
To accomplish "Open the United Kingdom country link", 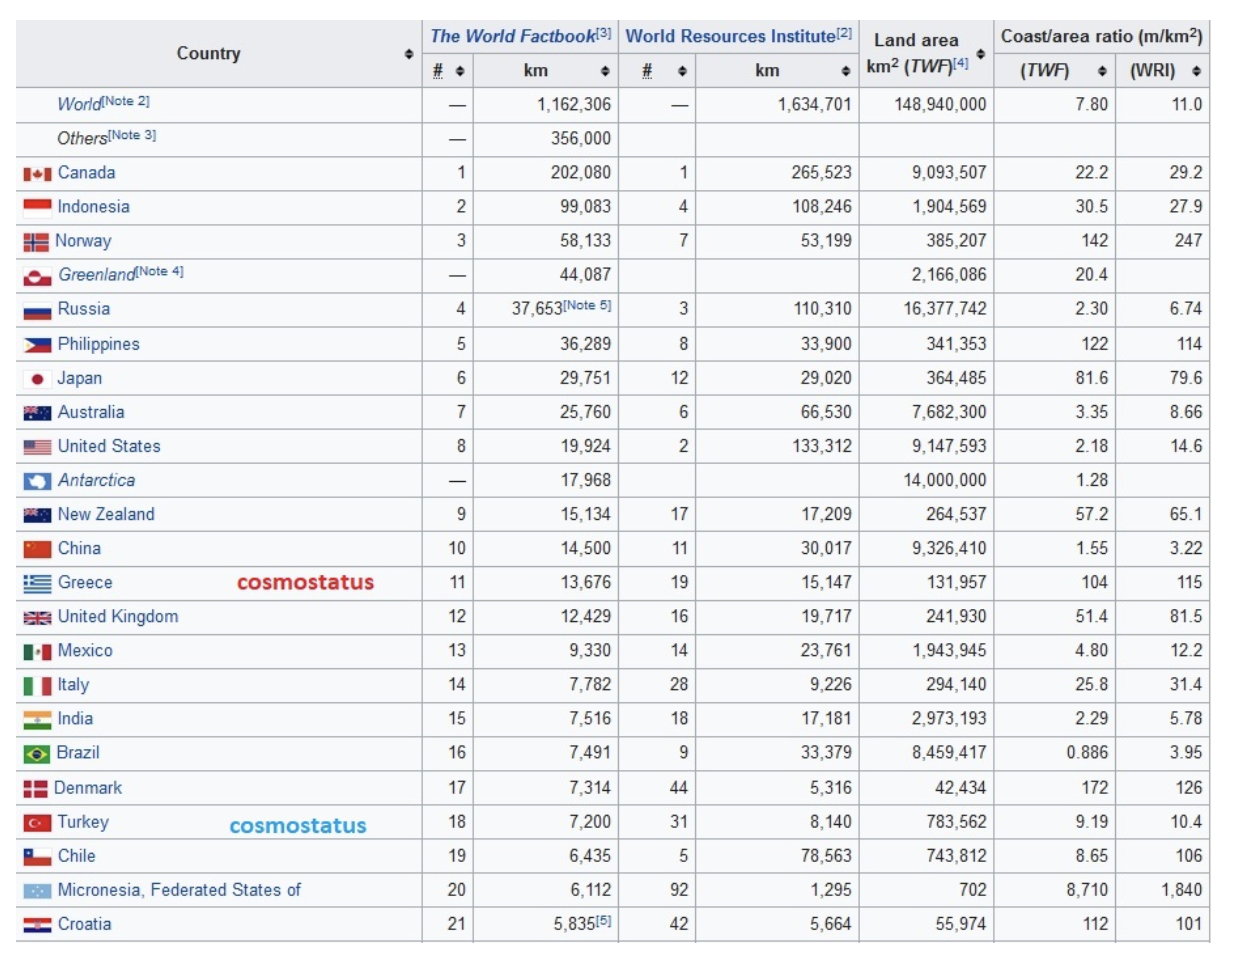I will pyautogui.click(x=118, y=617).
